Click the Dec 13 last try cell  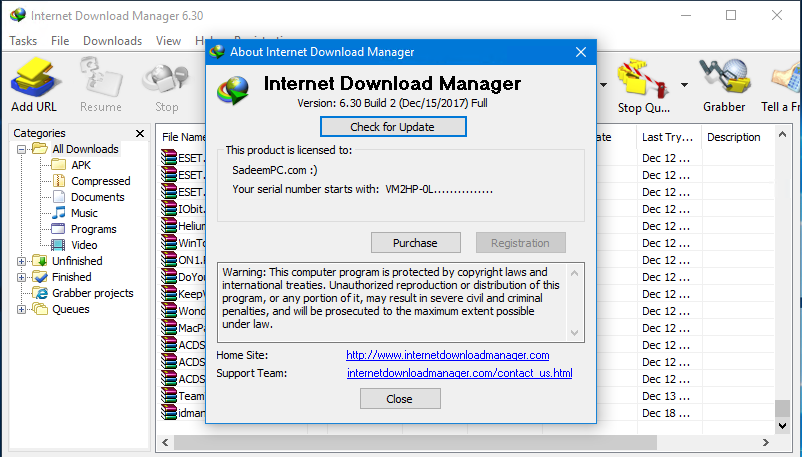pos(666,396)
